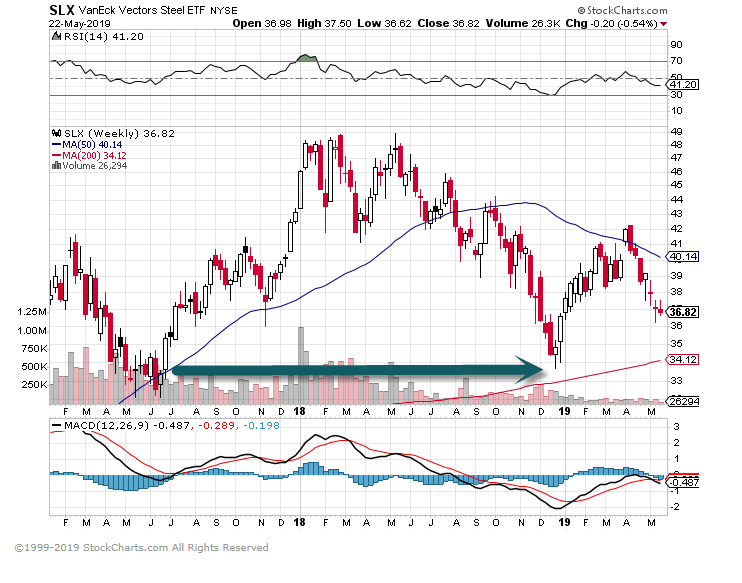Click the Chg -0.20 (-0.54%) value
The image size is (742, 583).
point(611,23)
